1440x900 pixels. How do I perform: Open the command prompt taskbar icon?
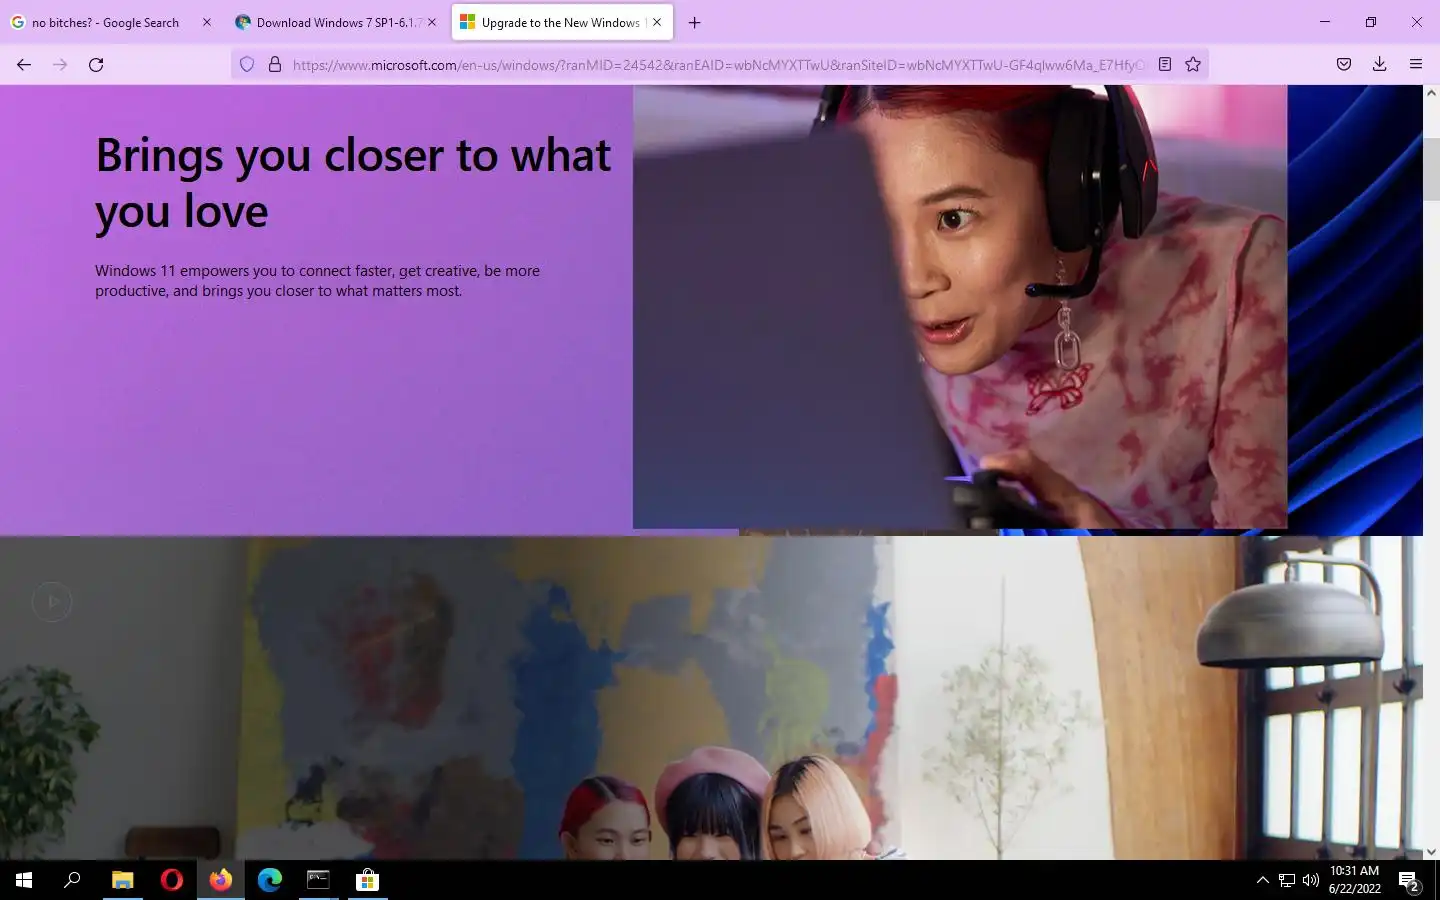click(318, 880)
